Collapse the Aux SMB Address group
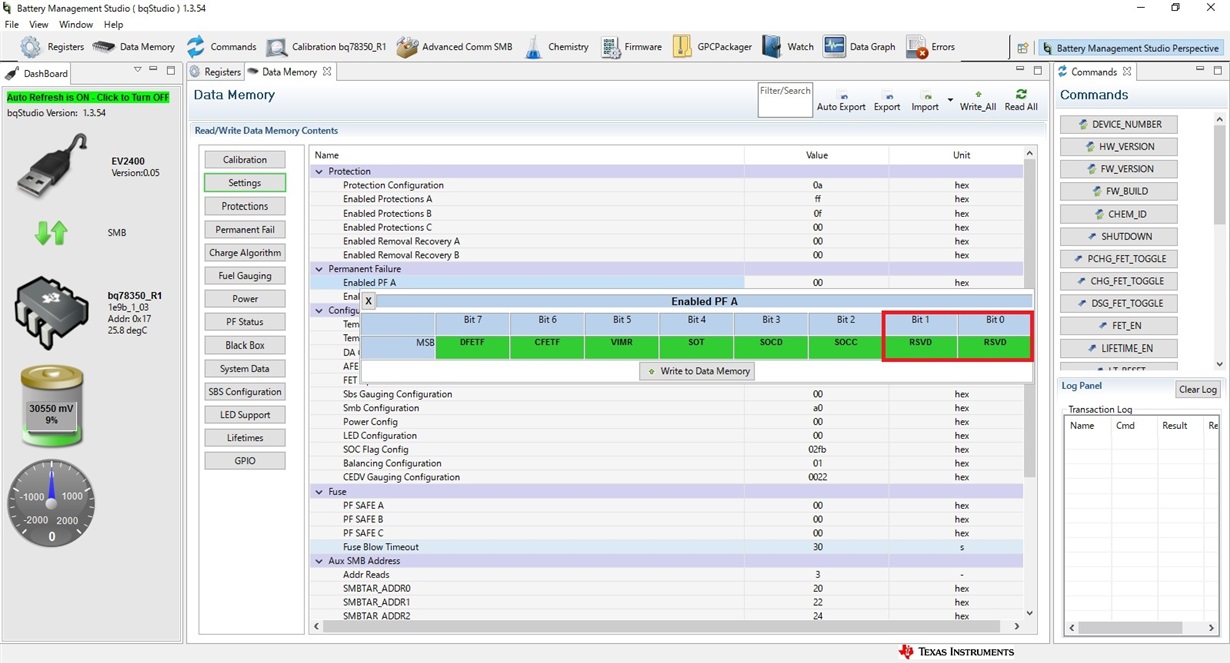The height and width of the screenshot is (663, 1230). [320, 561]
